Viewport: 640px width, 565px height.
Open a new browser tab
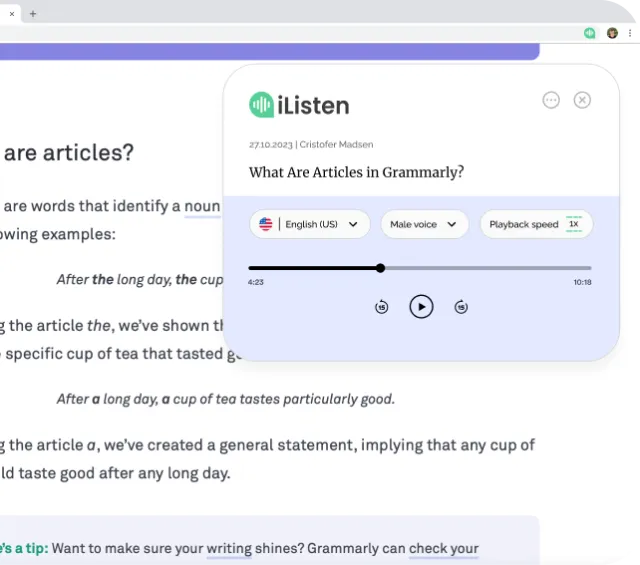pos(33,13)
